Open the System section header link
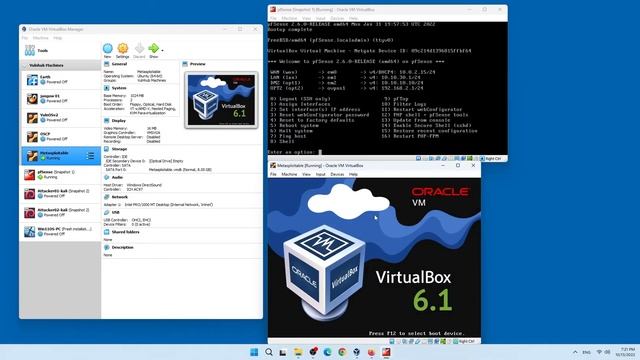The height and width of the screenshot is (360, 640). tap(119, 88)
